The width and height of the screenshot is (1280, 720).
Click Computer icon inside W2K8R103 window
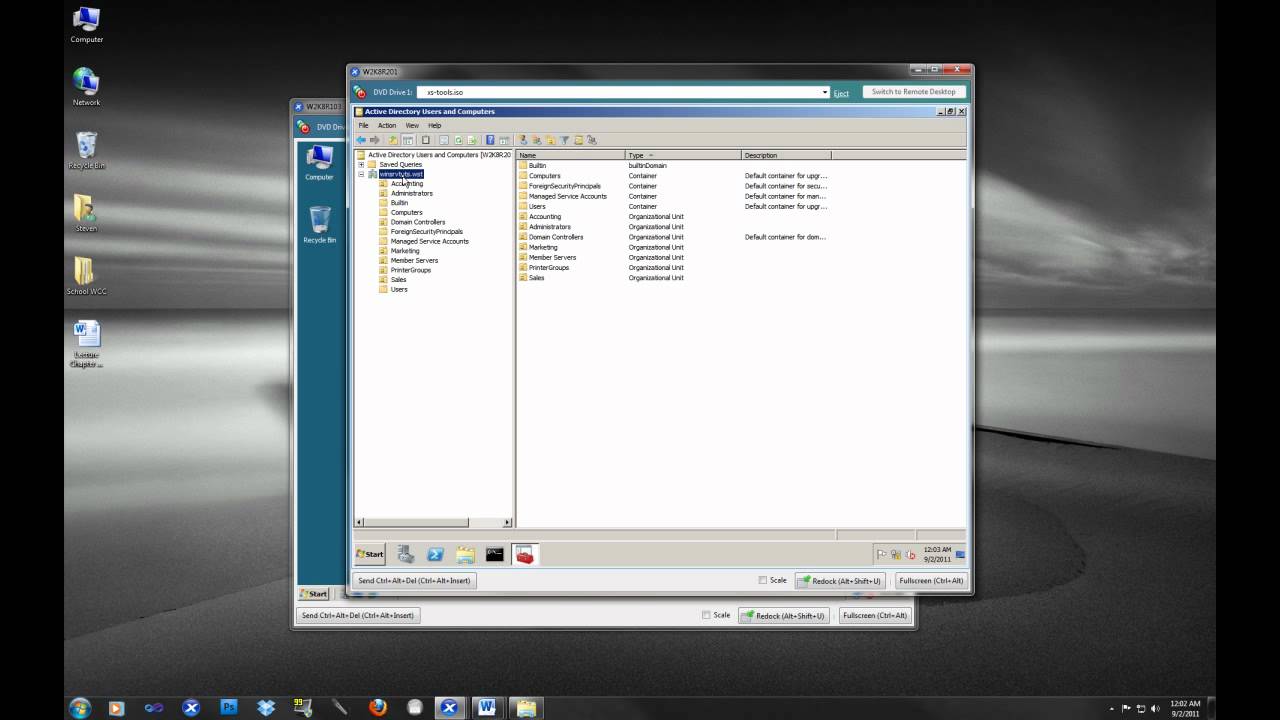[x=319, y=163]
